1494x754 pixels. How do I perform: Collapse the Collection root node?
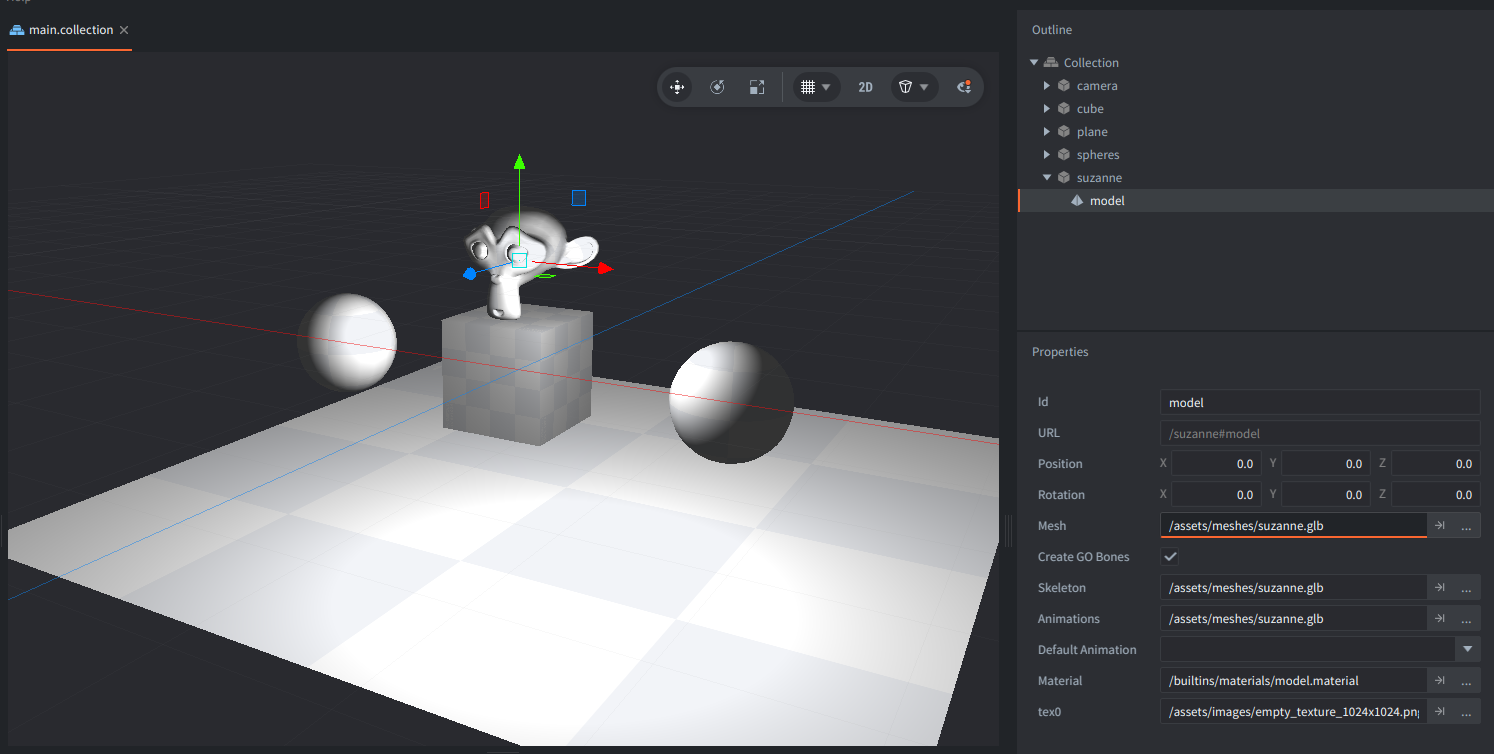[x=1034, y=62]
